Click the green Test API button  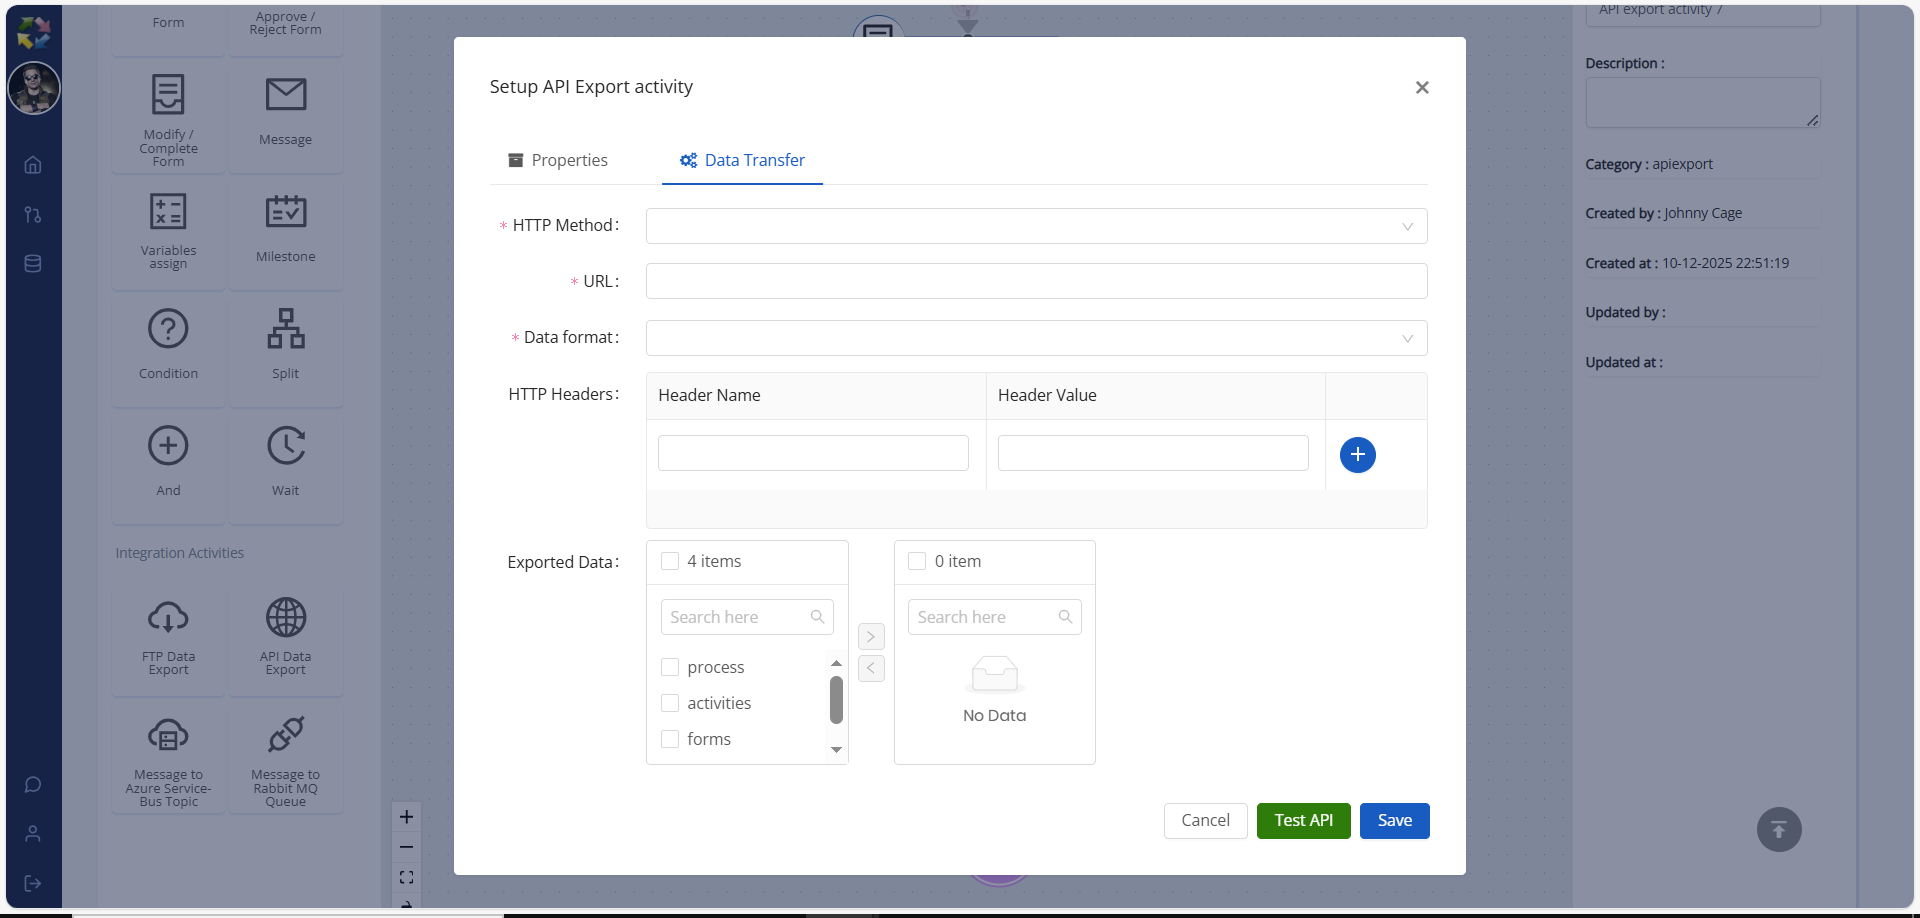point(1303,821)
